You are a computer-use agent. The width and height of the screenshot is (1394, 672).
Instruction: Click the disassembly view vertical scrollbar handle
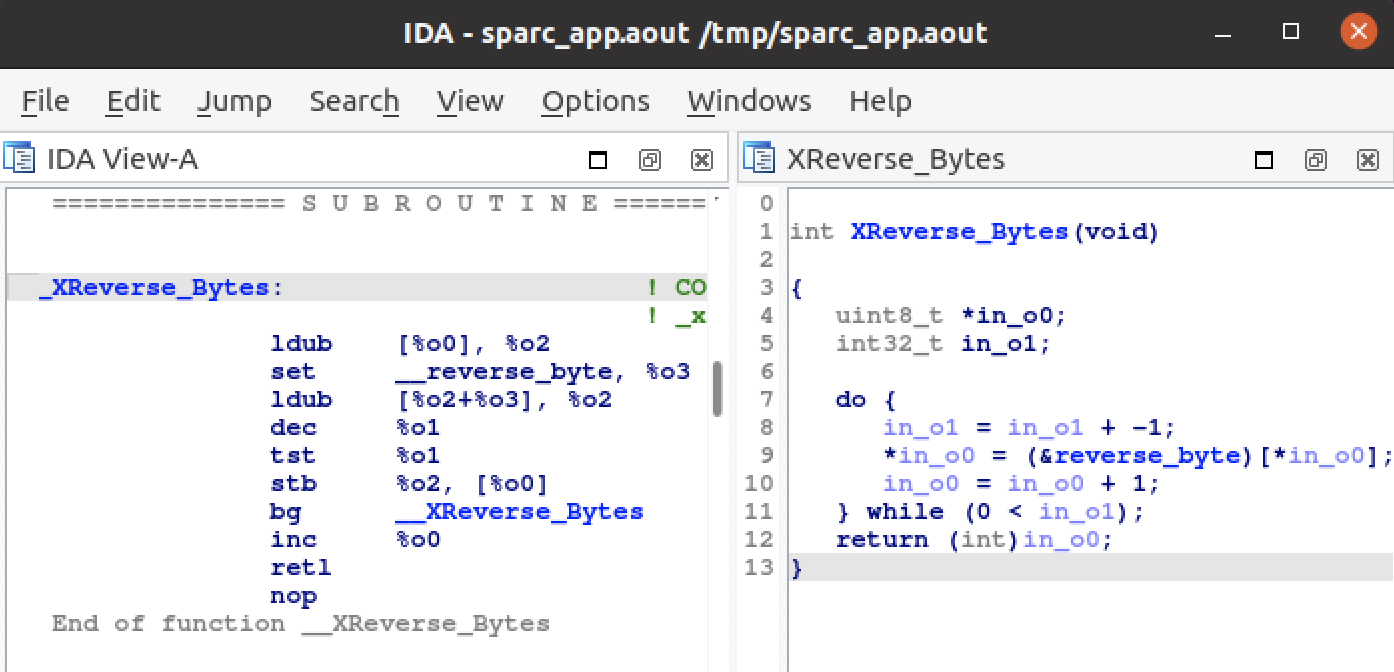pyautogui.click(x=716, y=388)
